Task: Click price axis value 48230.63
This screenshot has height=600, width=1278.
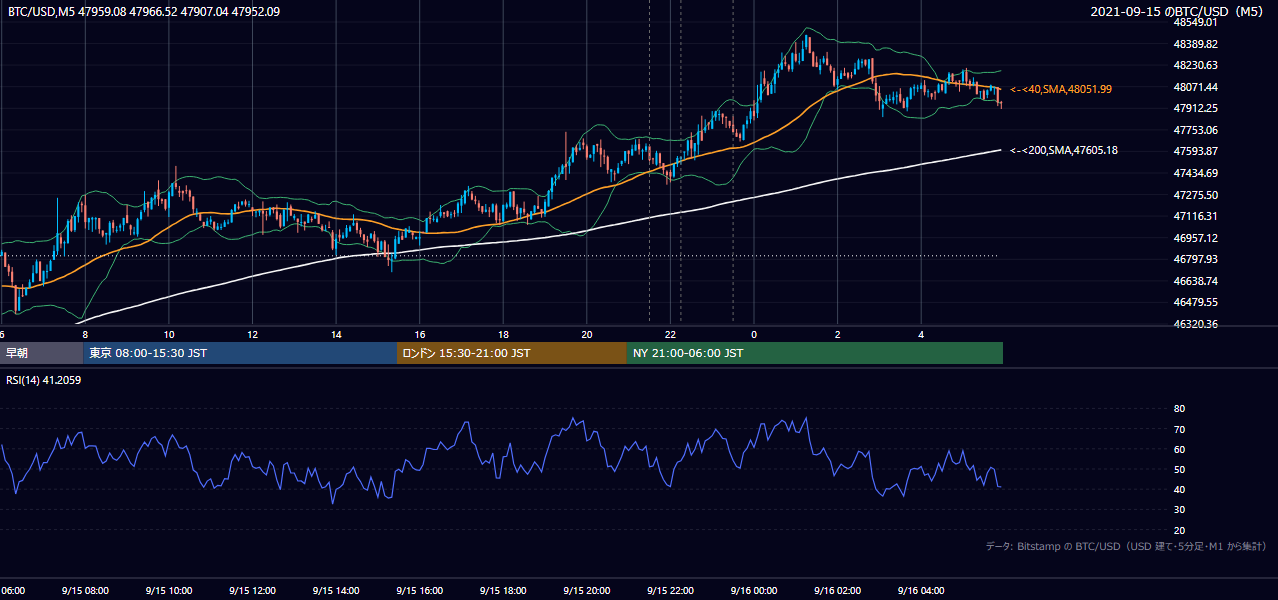Action: point(1195,65)
